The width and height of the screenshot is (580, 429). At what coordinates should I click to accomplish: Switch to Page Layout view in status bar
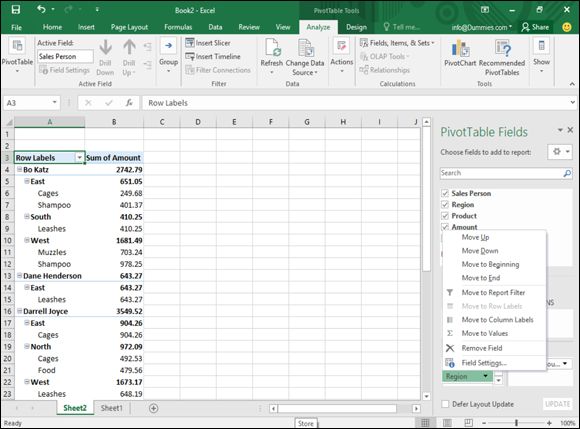(447, 422)
